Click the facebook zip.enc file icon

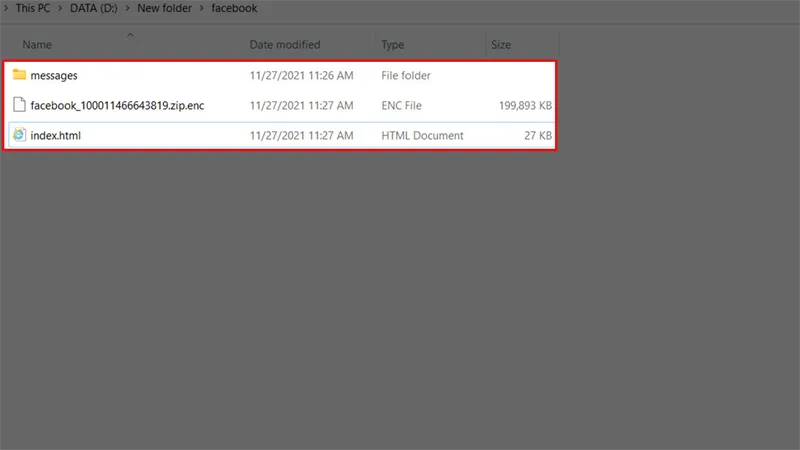pos(19,105)
